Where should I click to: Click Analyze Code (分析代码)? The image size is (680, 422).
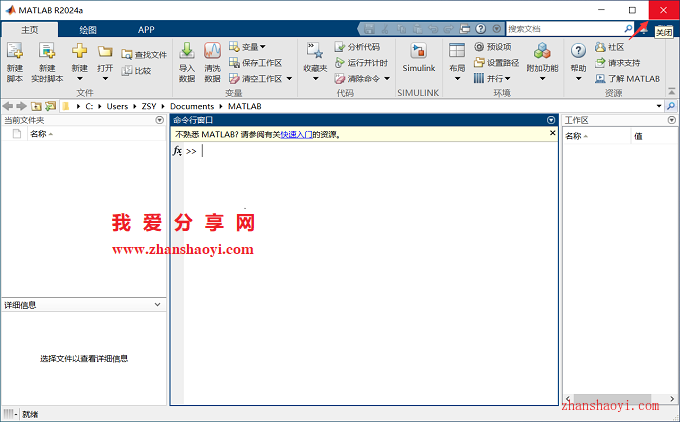tap(357, 46)
